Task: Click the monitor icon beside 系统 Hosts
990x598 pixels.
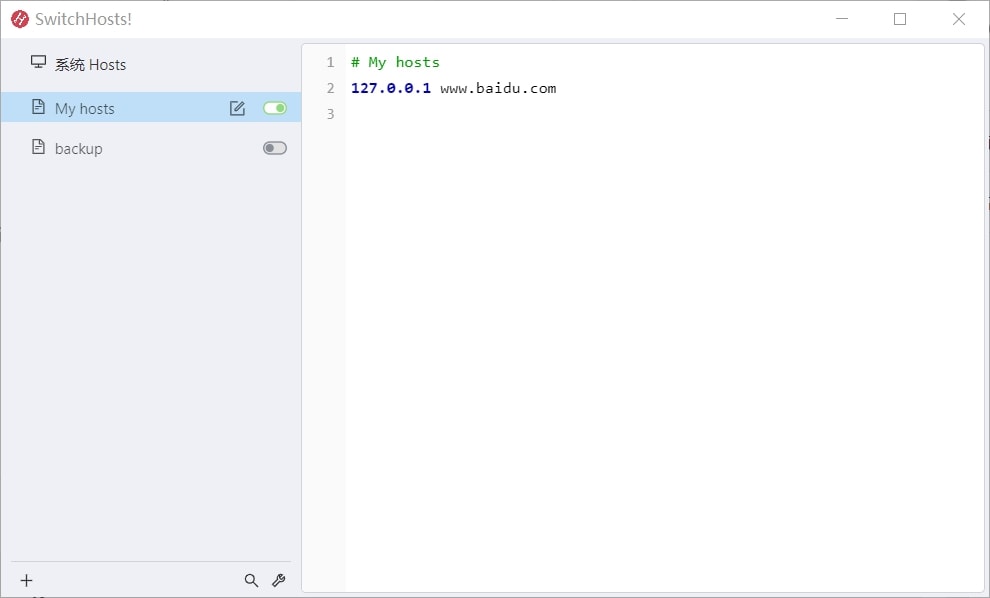Action: [39, 62]
